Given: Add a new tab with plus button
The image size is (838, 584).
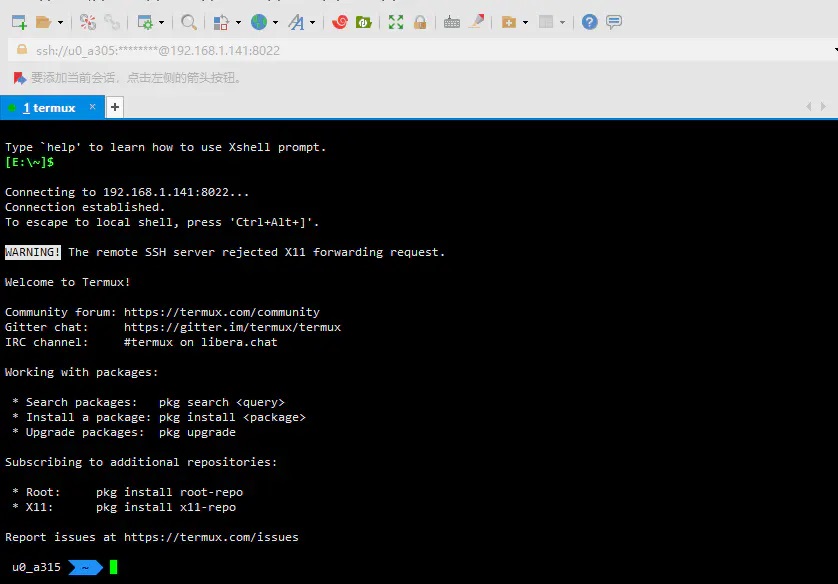Looking at the screenshot, I should pos(115,107).
